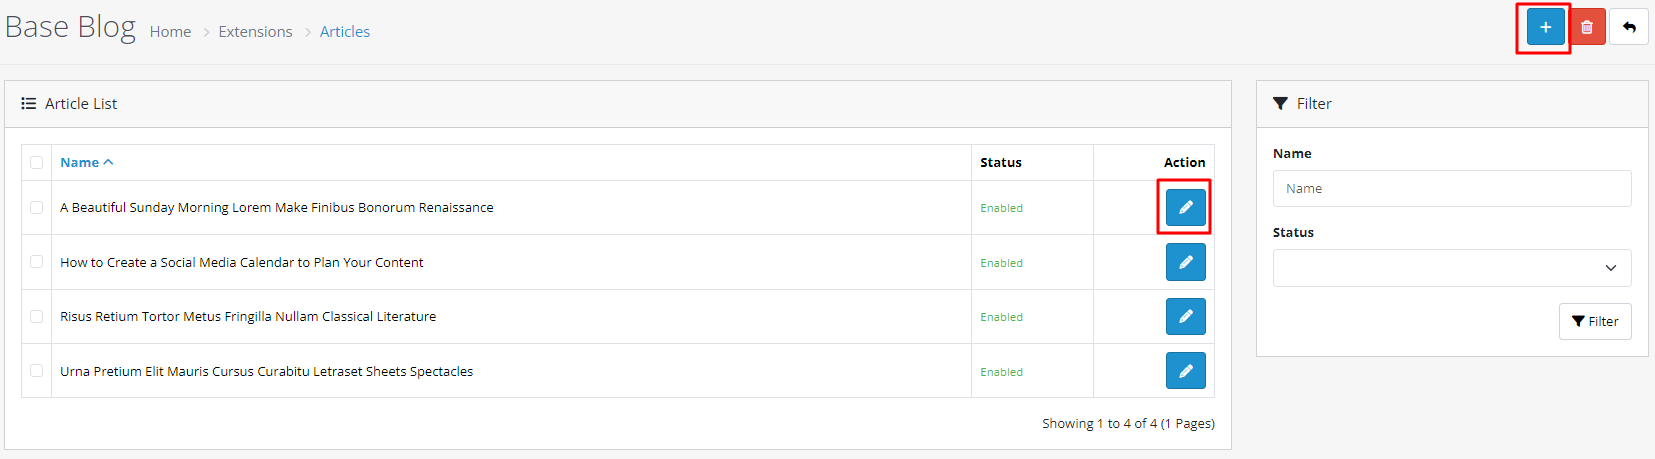Click the red delete trash button
The width and height of the screenshot is (1655, 459).
pos(1587,27)
